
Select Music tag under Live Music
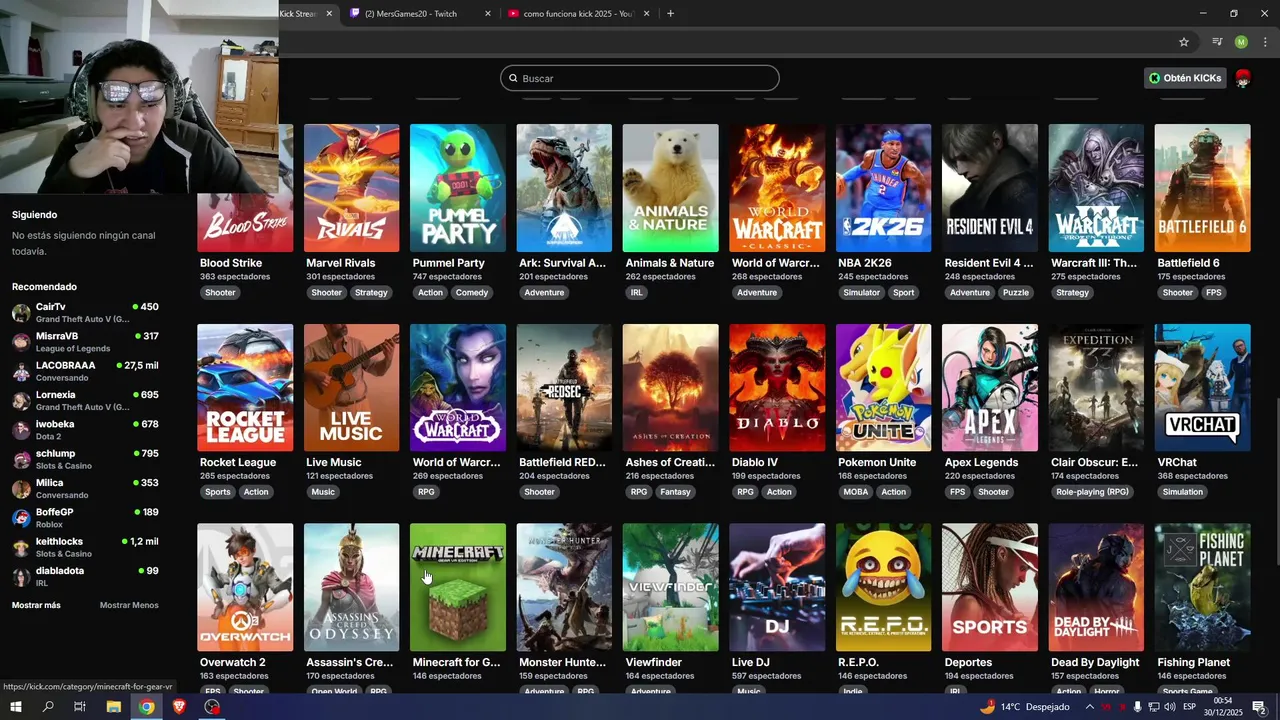pyautogui.click(x=323, y=492)
